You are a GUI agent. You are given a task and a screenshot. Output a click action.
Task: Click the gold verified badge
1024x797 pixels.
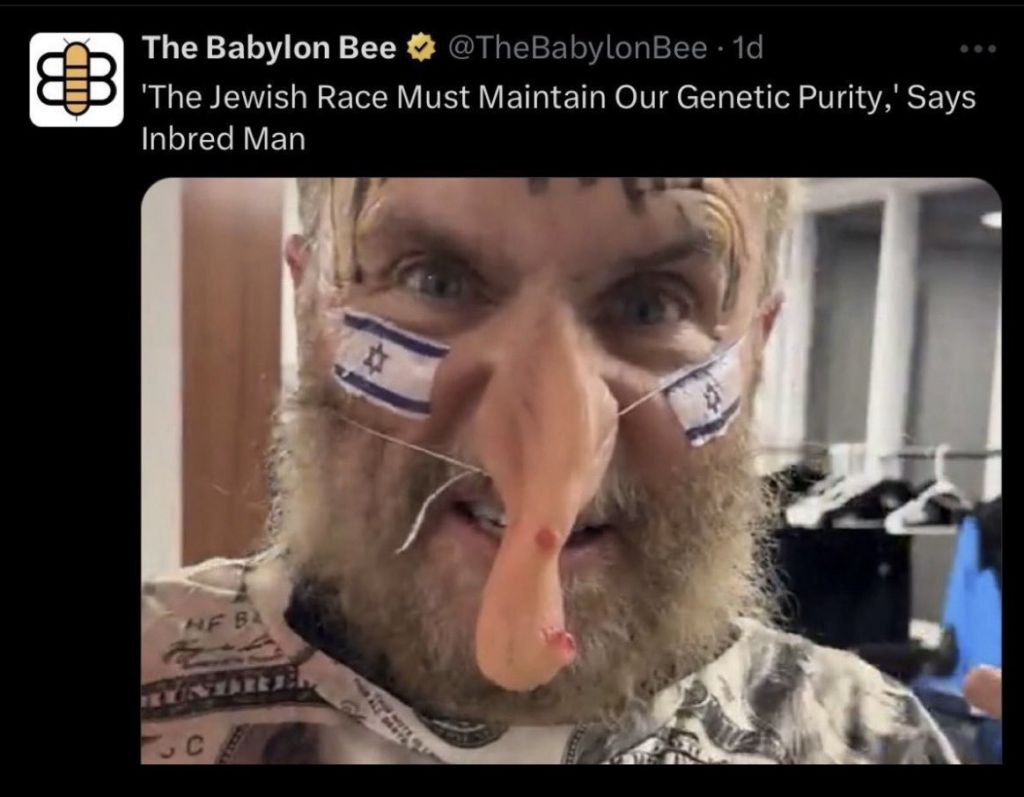coord(421,48)
